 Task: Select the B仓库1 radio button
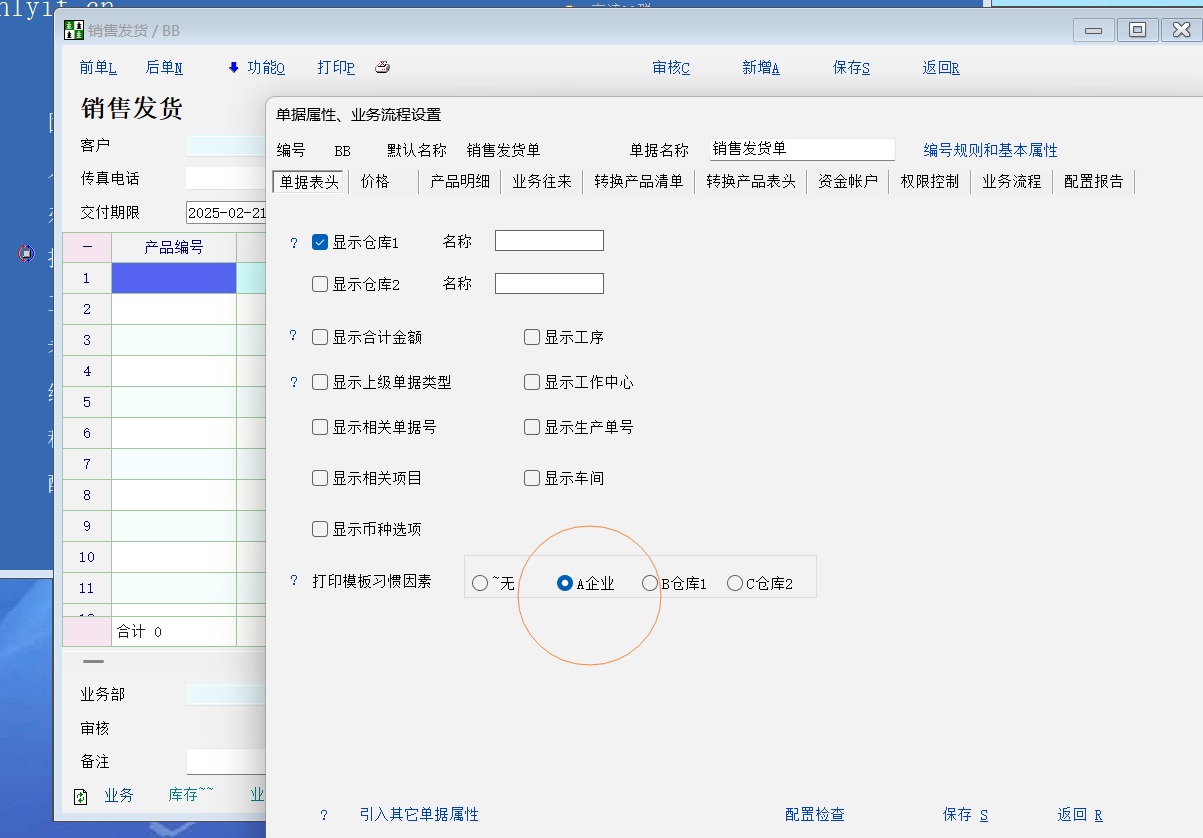650,583
